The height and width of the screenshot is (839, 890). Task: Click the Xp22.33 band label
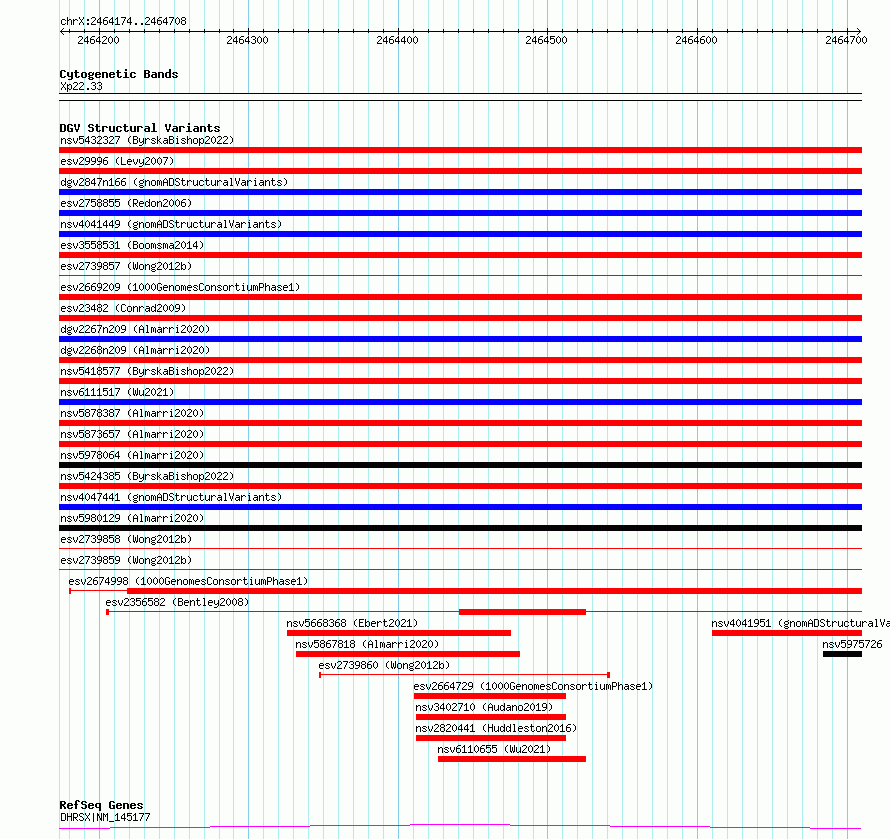click(x=81, y=86)
